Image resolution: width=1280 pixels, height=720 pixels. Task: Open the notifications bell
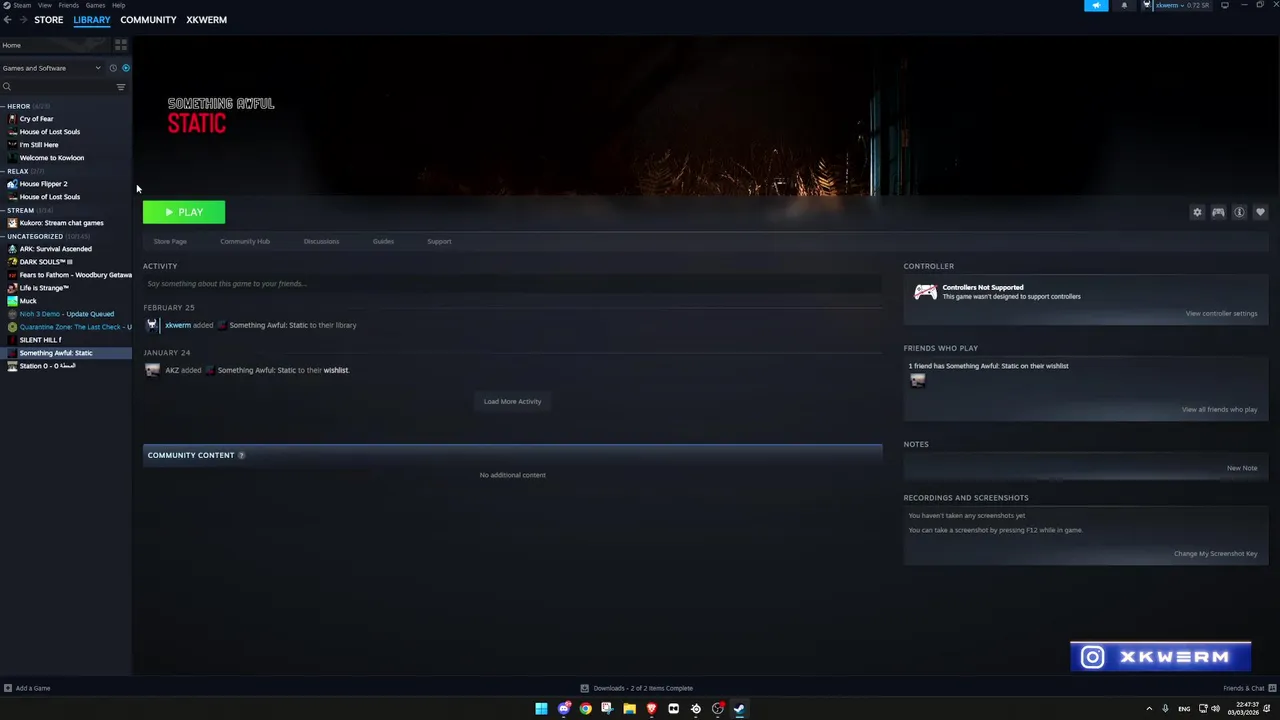[x=1124, y=5]
